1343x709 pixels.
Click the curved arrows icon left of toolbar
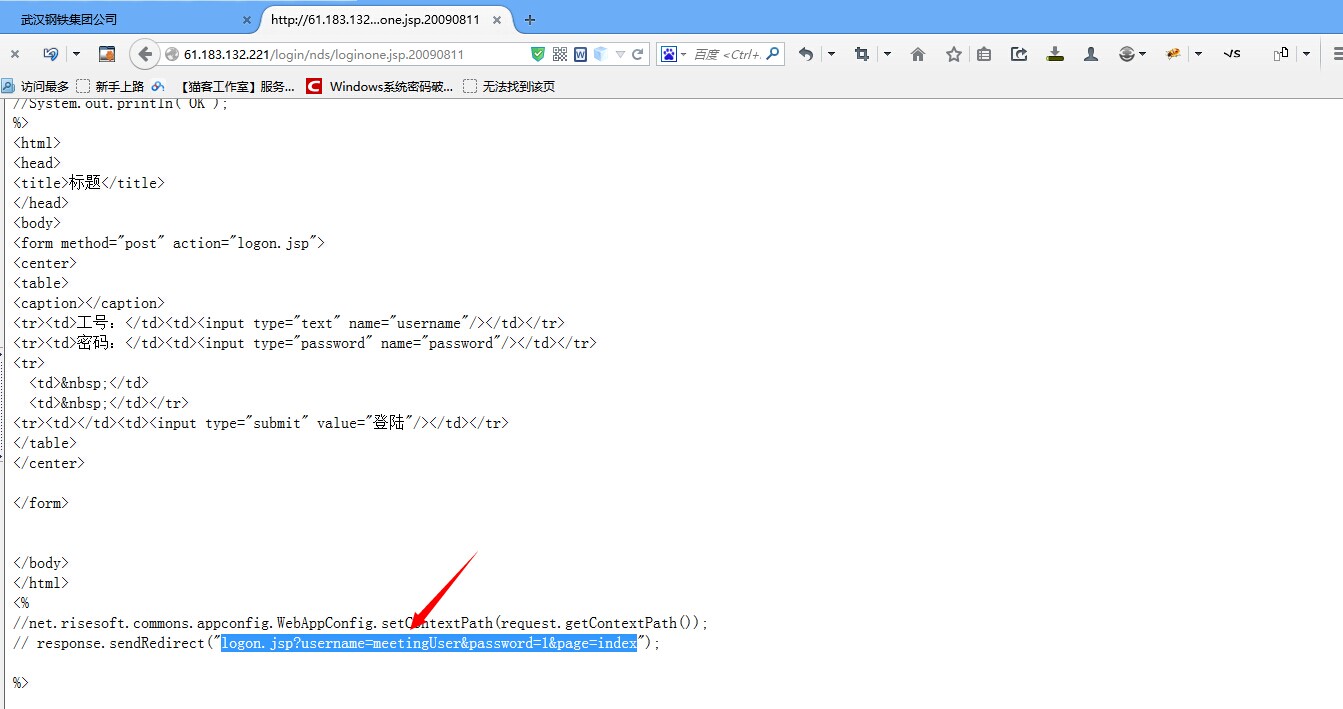click(x=51, y=54)
